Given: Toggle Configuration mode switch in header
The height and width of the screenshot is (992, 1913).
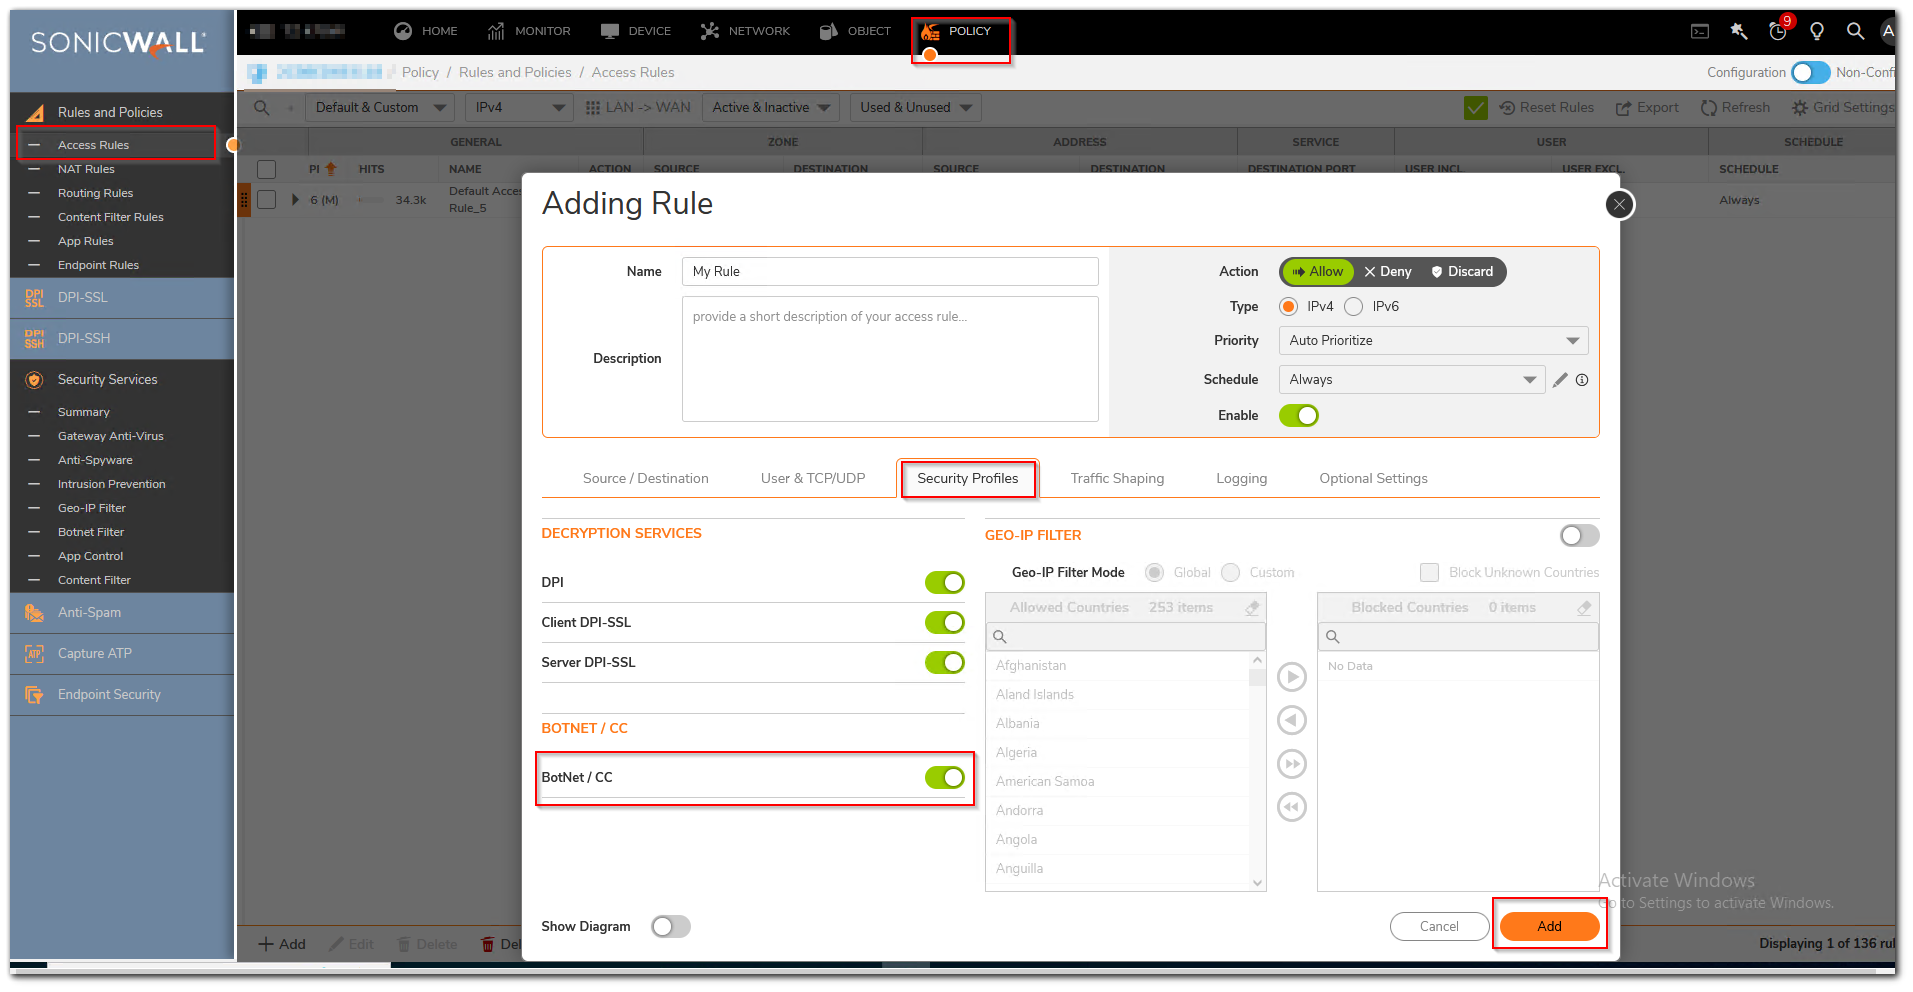Looking at the screenshot, I should pyautogui.click(x=1811, y=73).
